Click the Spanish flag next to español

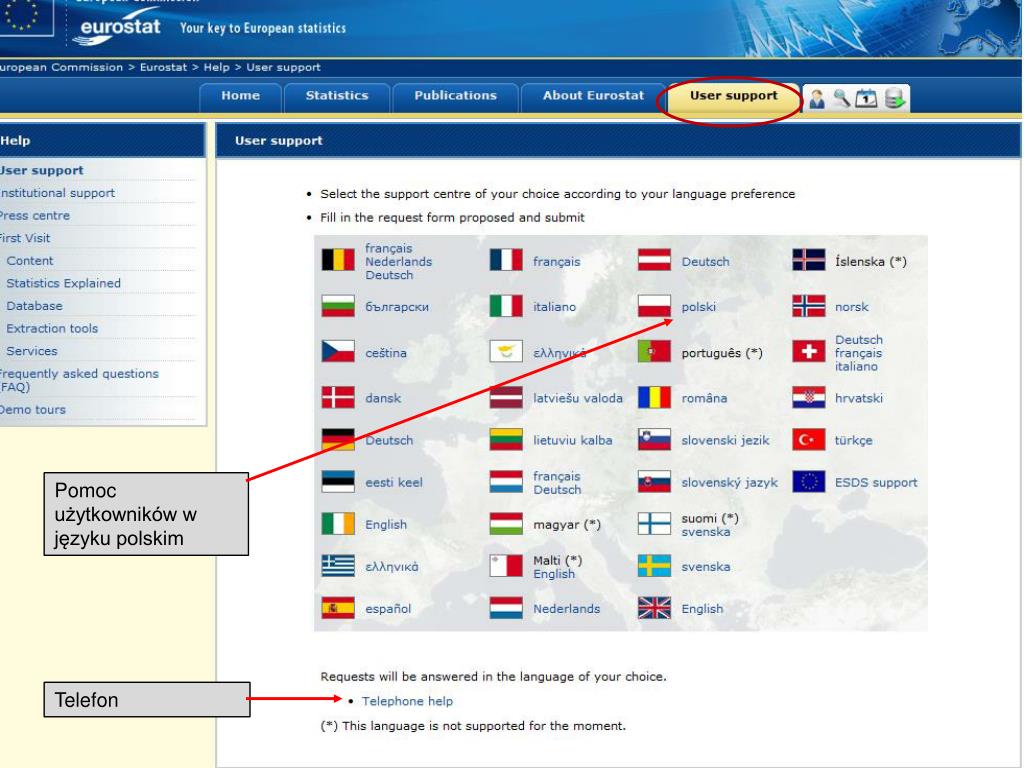click(338, 608)
